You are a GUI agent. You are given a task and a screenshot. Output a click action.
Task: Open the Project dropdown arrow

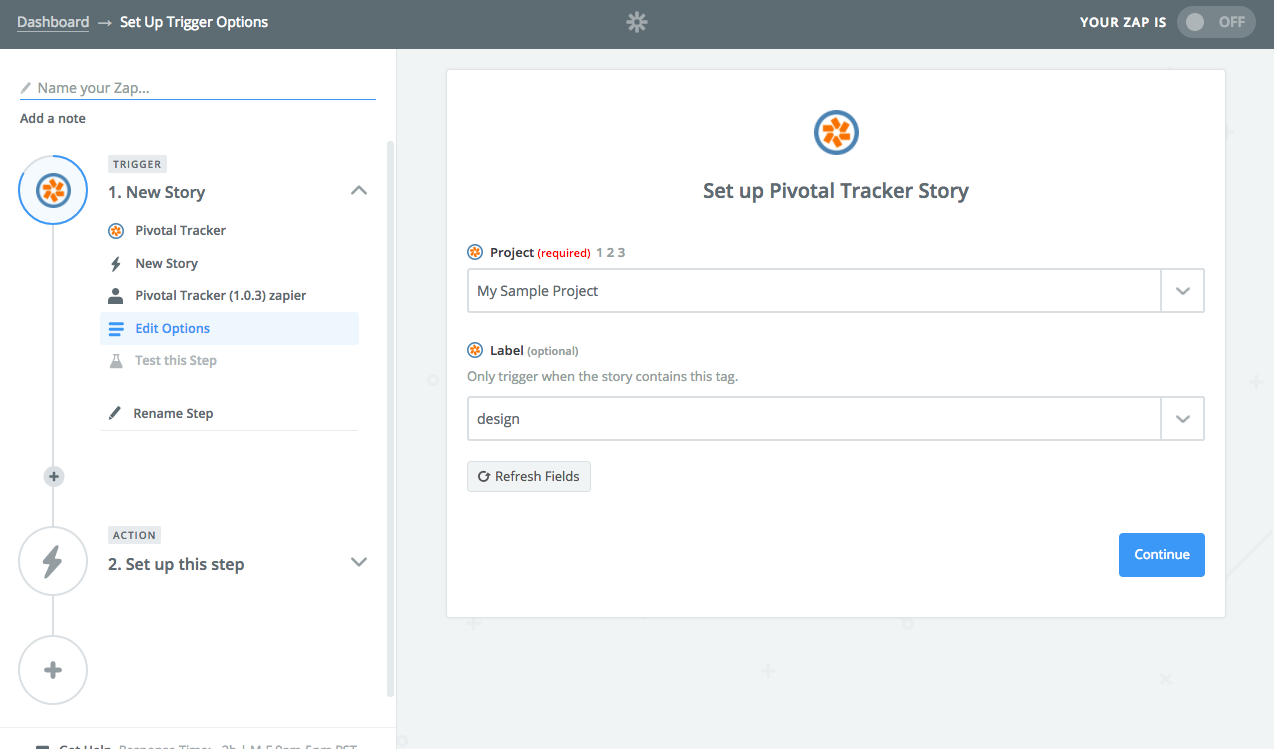(1182, 291)
